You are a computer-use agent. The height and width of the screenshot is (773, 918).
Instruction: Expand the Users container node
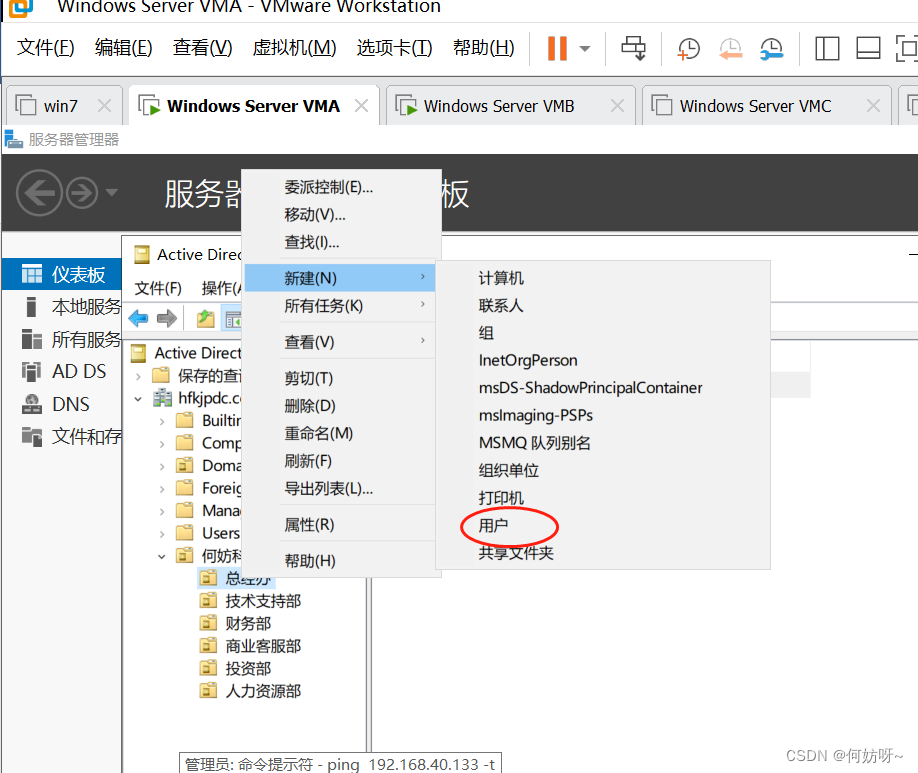162,533
